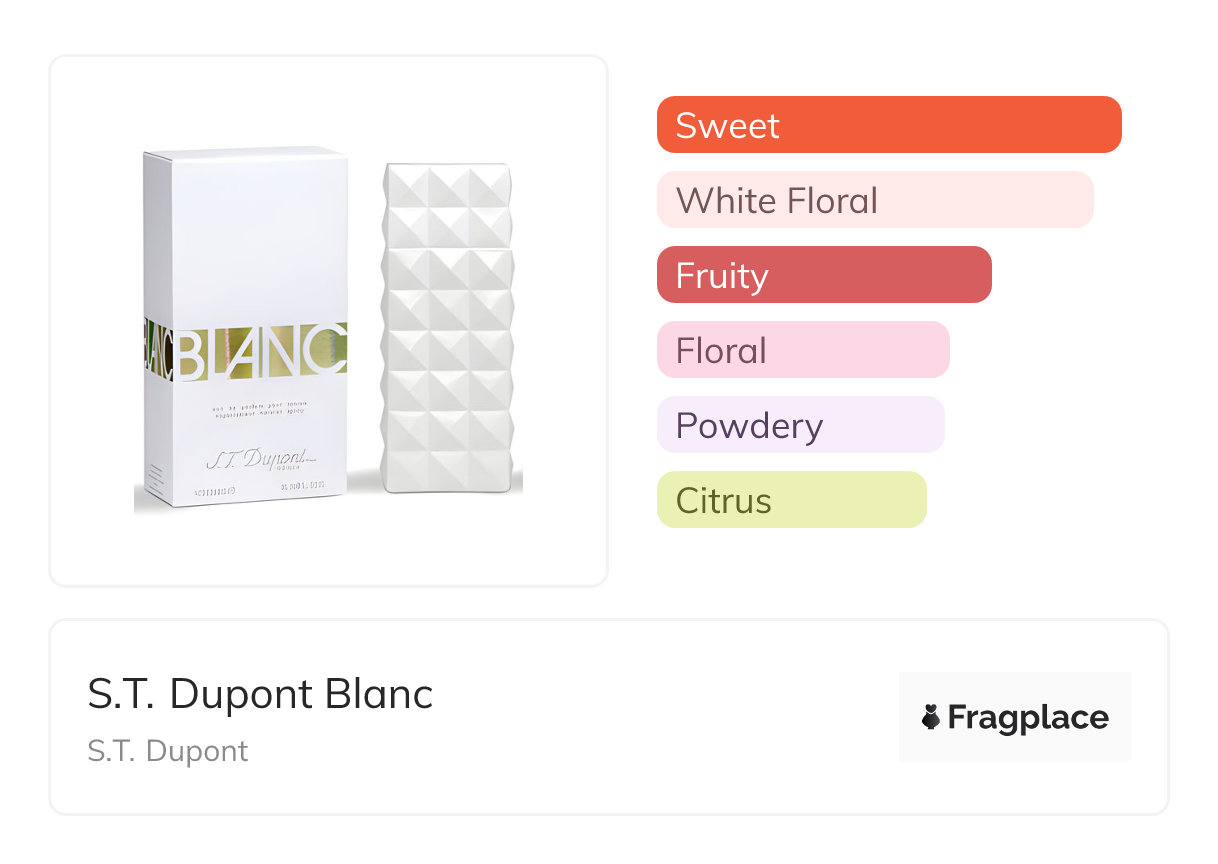Click the gray S.T. Dupont brand subtitle
This screenshot has height=864, width=1218.
tap(167, 751)
